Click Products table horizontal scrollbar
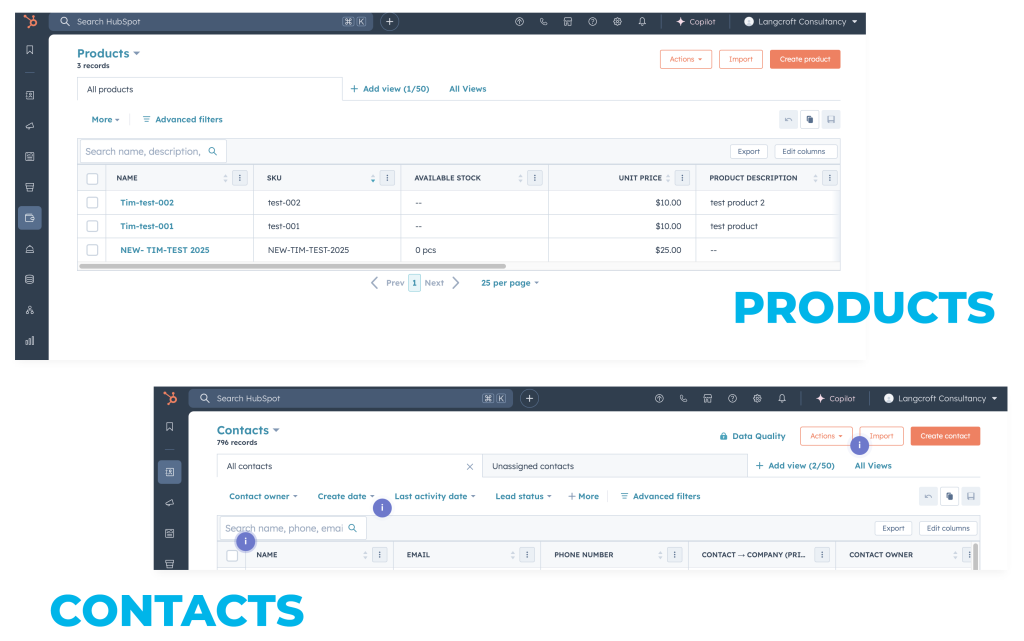 tap(292, 266)
